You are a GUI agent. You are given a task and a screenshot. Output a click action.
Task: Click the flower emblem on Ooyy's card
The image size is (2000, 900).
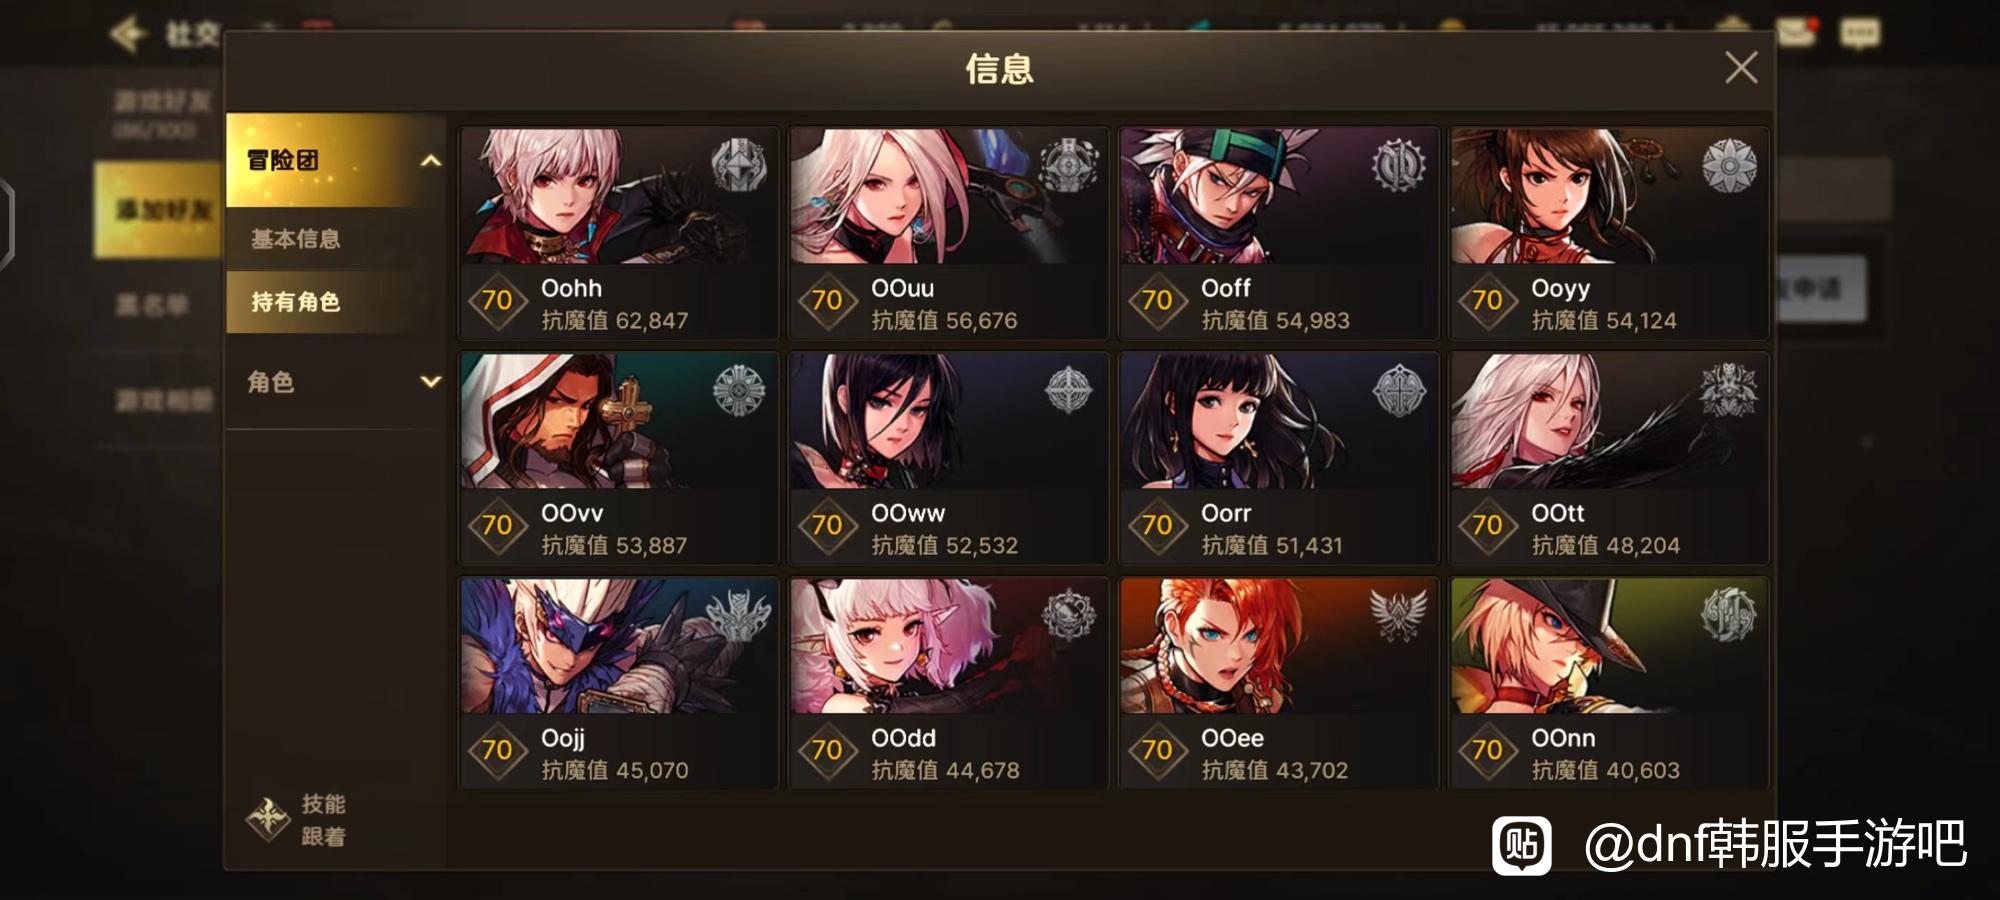coord(1729,166)
